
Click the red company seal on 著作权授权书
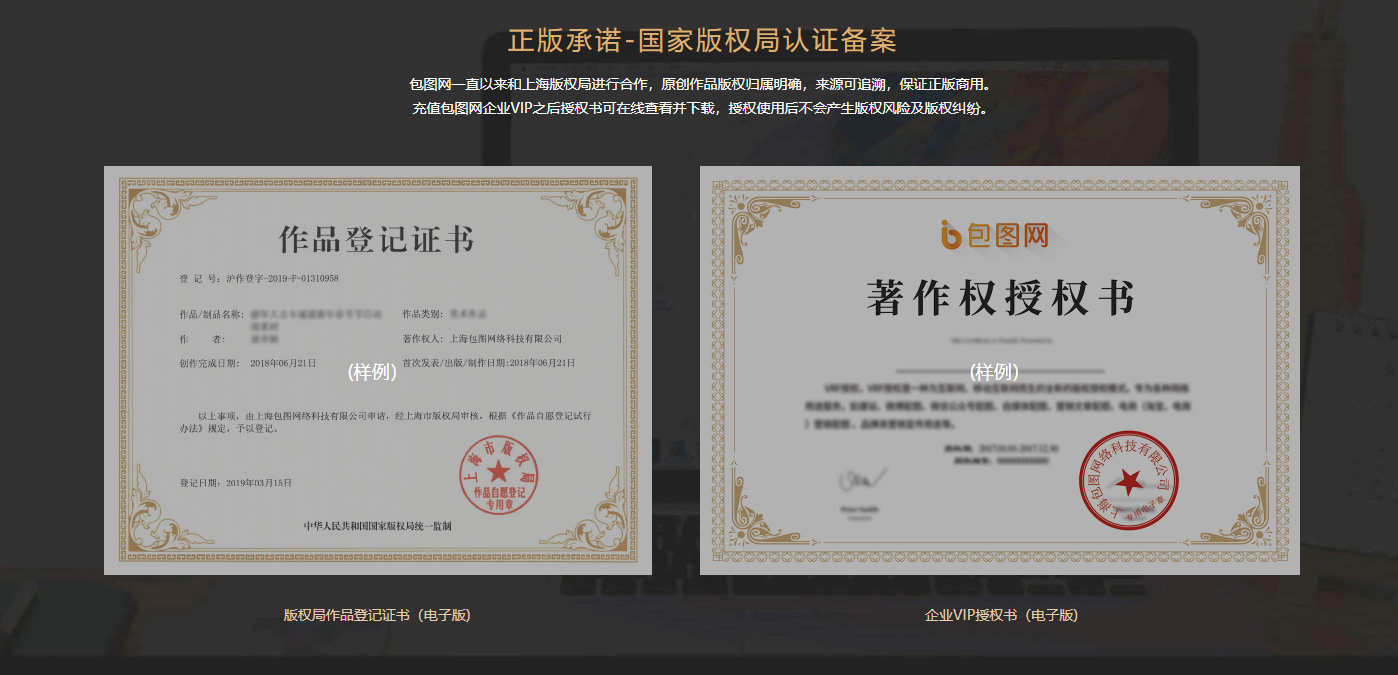[x=1129, y=483]
